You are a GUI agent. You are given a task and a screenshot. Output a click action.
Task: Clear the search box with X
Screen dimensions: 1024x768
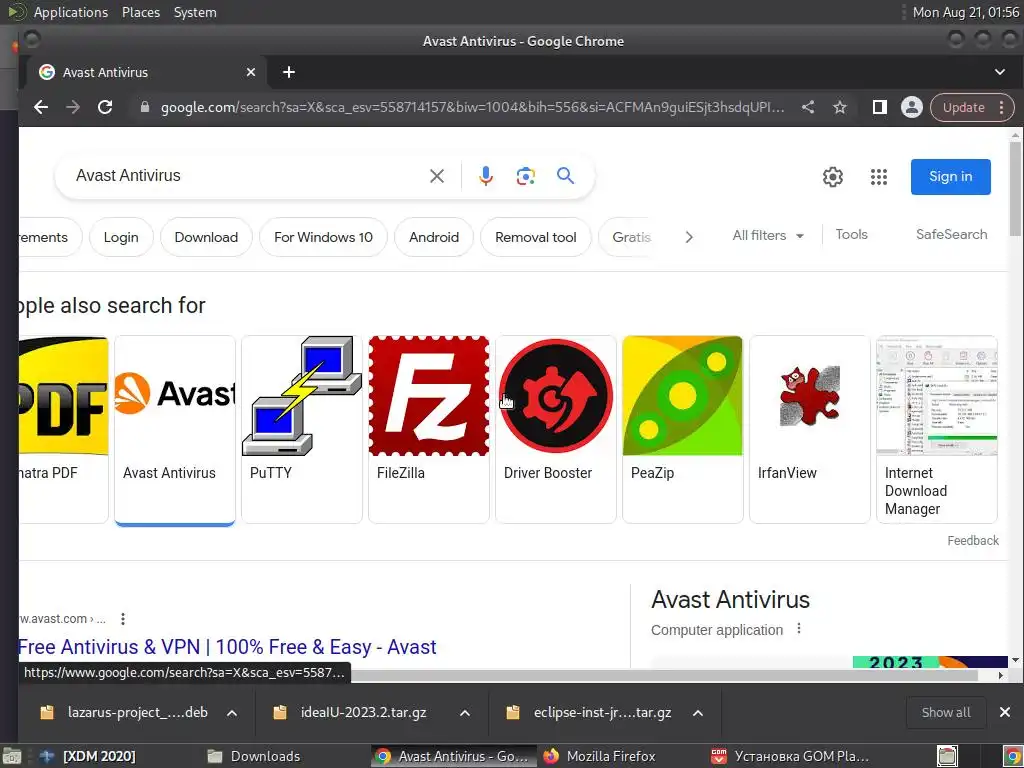437,176
